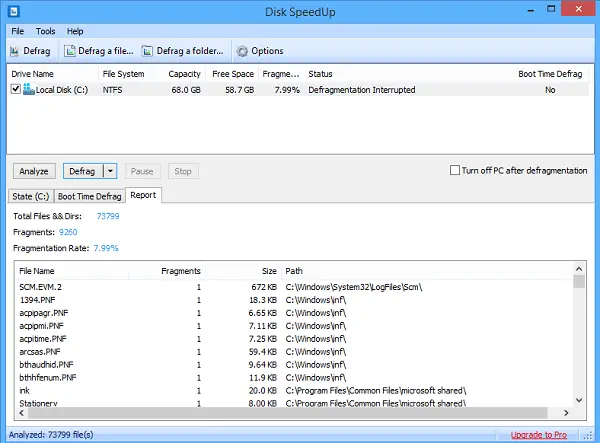Image resolution: width=600 pixels, height=443 pixels.
Task: Click the Defrag a file icon
Action: (70, 51)
